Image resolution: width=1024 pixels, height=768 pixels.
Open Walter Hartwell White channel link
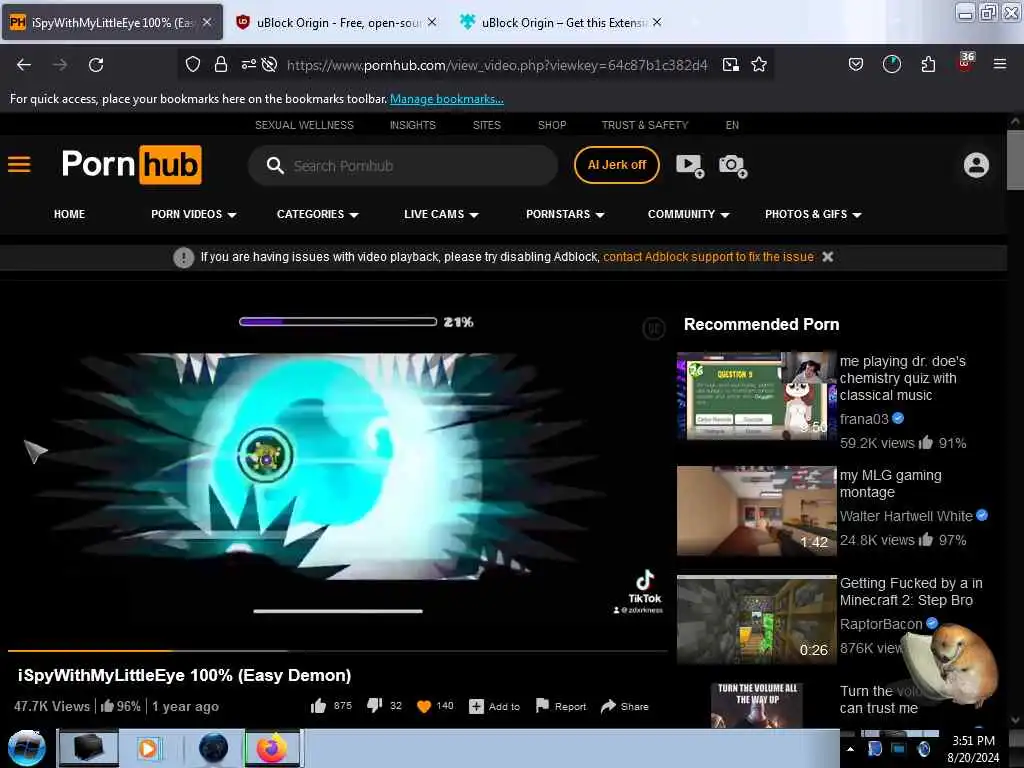tap(906, 516)
